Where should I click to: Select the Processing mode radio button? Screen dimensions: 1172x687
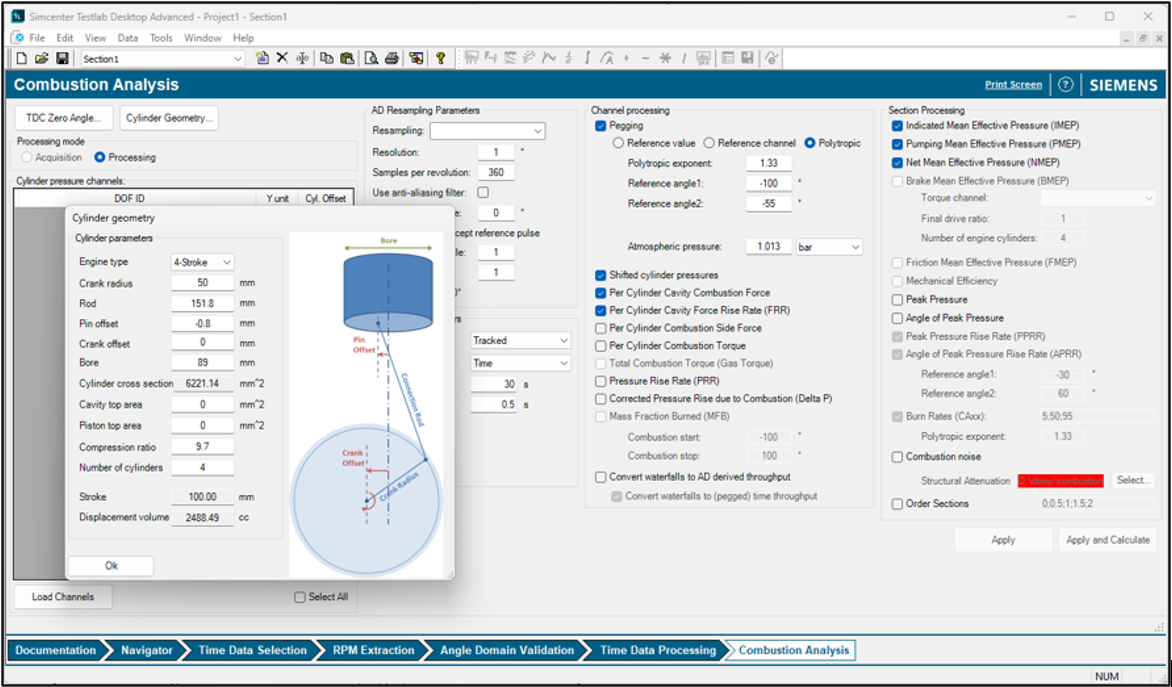99,158
